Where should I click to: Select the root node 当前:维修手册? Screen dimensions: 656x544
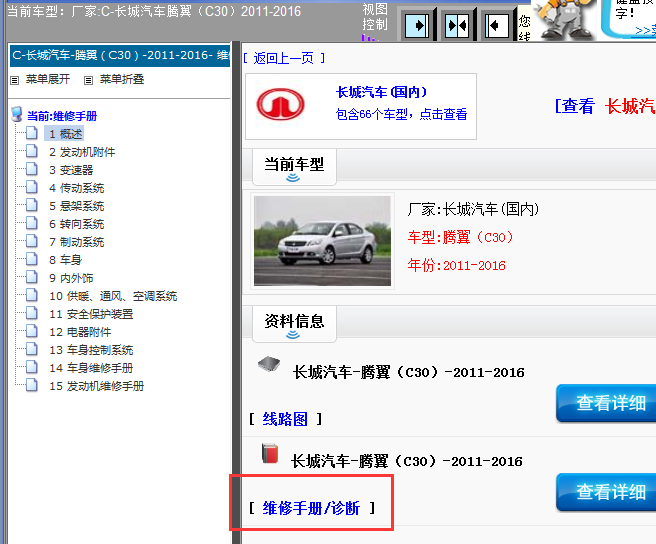pos(62,116)
